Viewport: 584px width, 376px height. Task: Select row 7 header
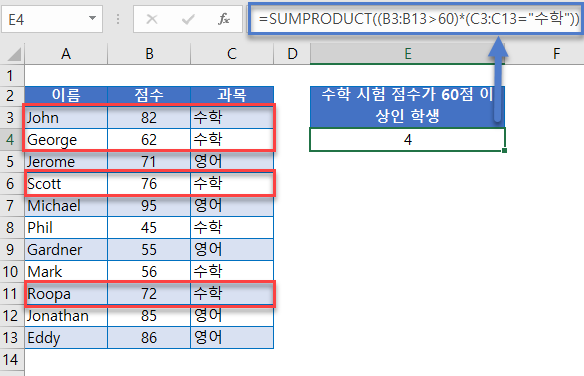point(12,205)
